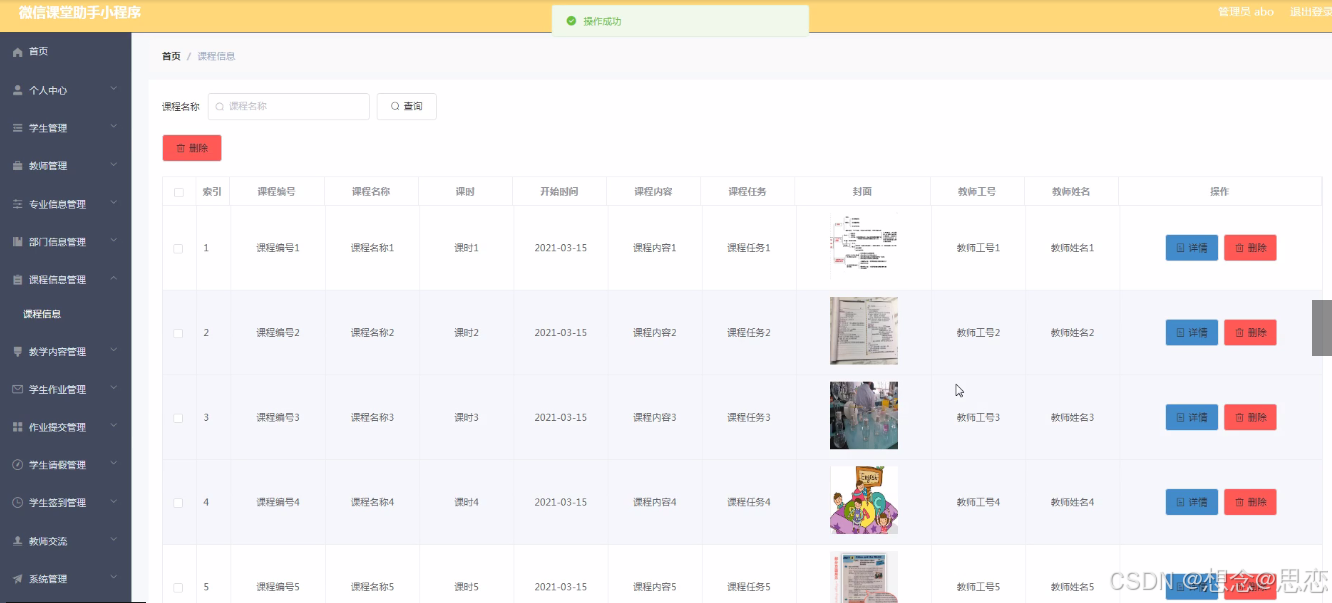
Task: Open cover thumbnail of row 课程编号3
Action: [x=864, y=415]
